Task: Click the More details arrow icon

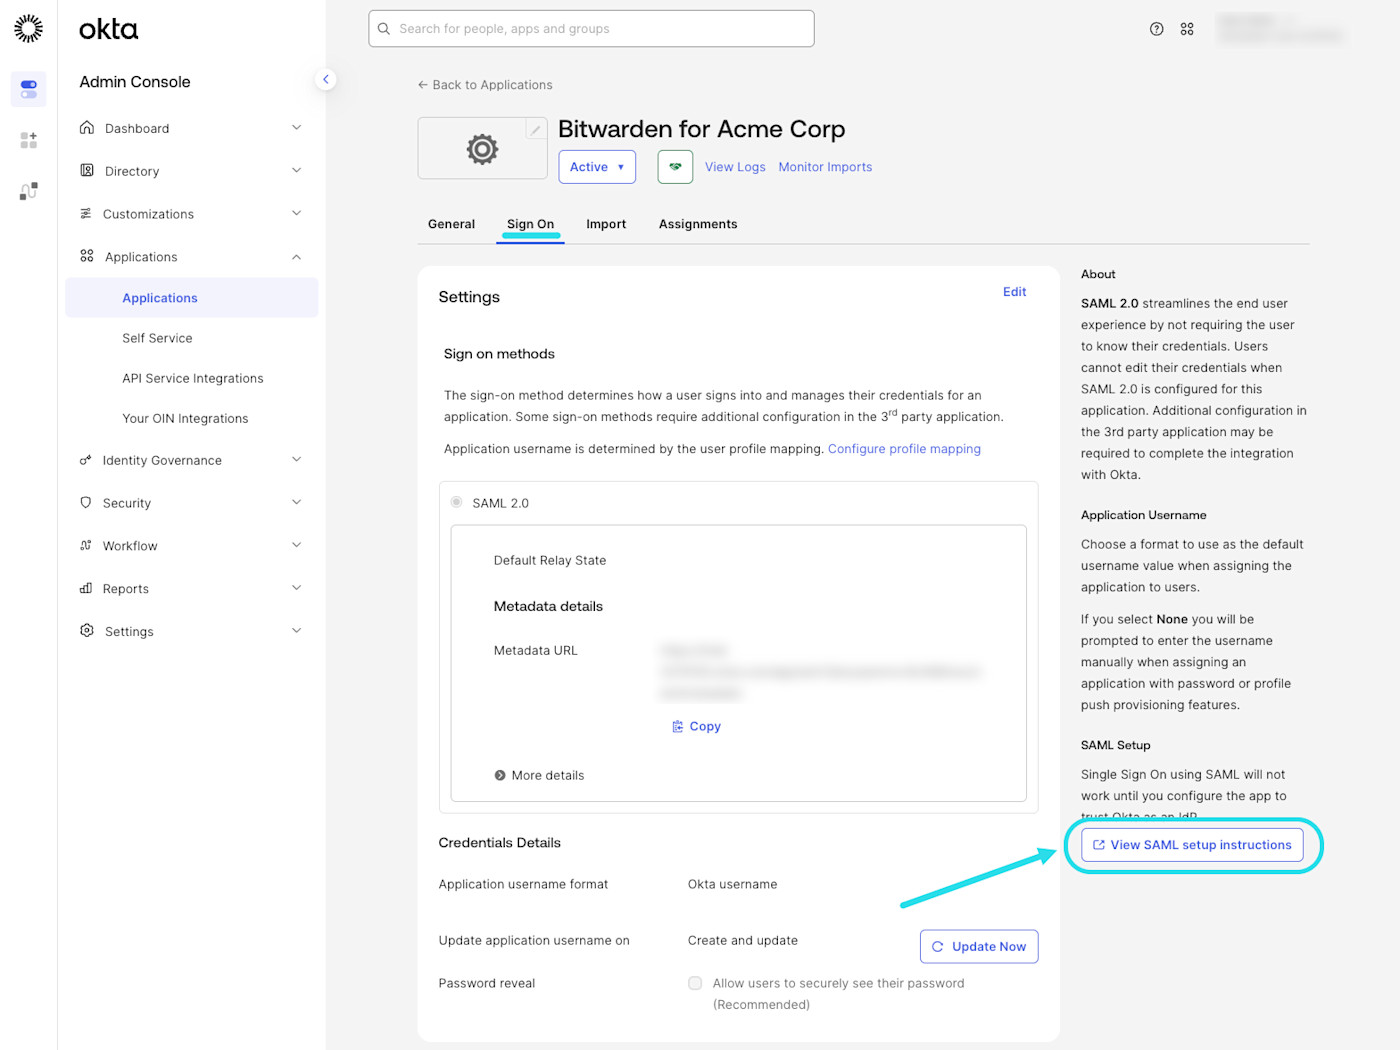Action: coord(500,775)
